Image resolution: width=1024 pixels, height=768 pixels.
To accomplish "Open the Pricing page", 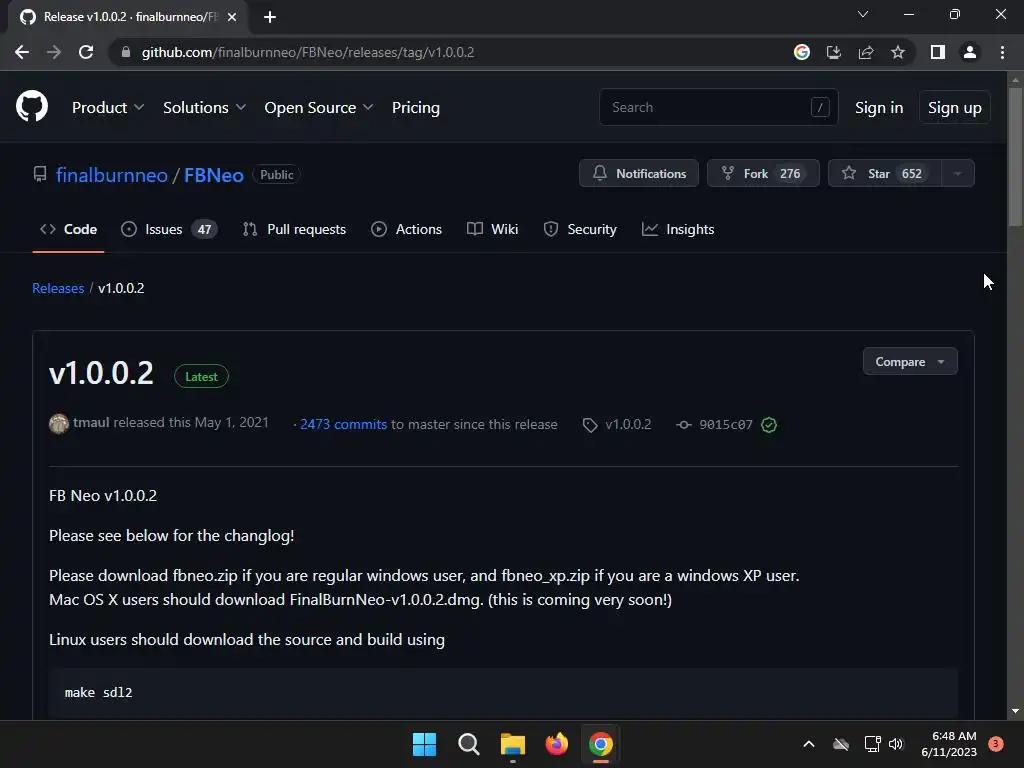I will 415,108.
